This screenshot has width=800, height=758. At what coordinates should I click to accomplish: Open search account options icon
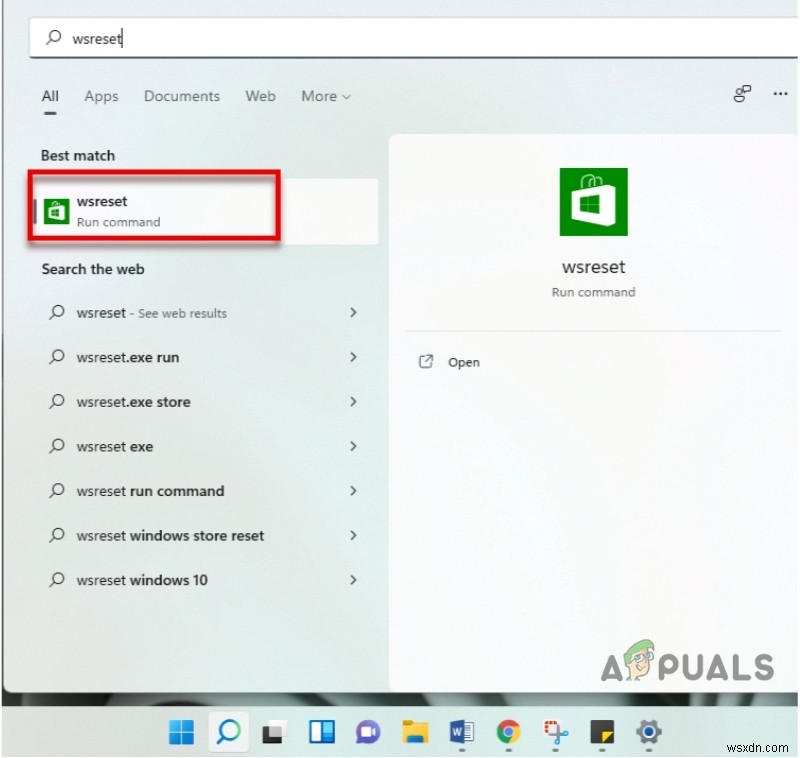click(741, 93)
